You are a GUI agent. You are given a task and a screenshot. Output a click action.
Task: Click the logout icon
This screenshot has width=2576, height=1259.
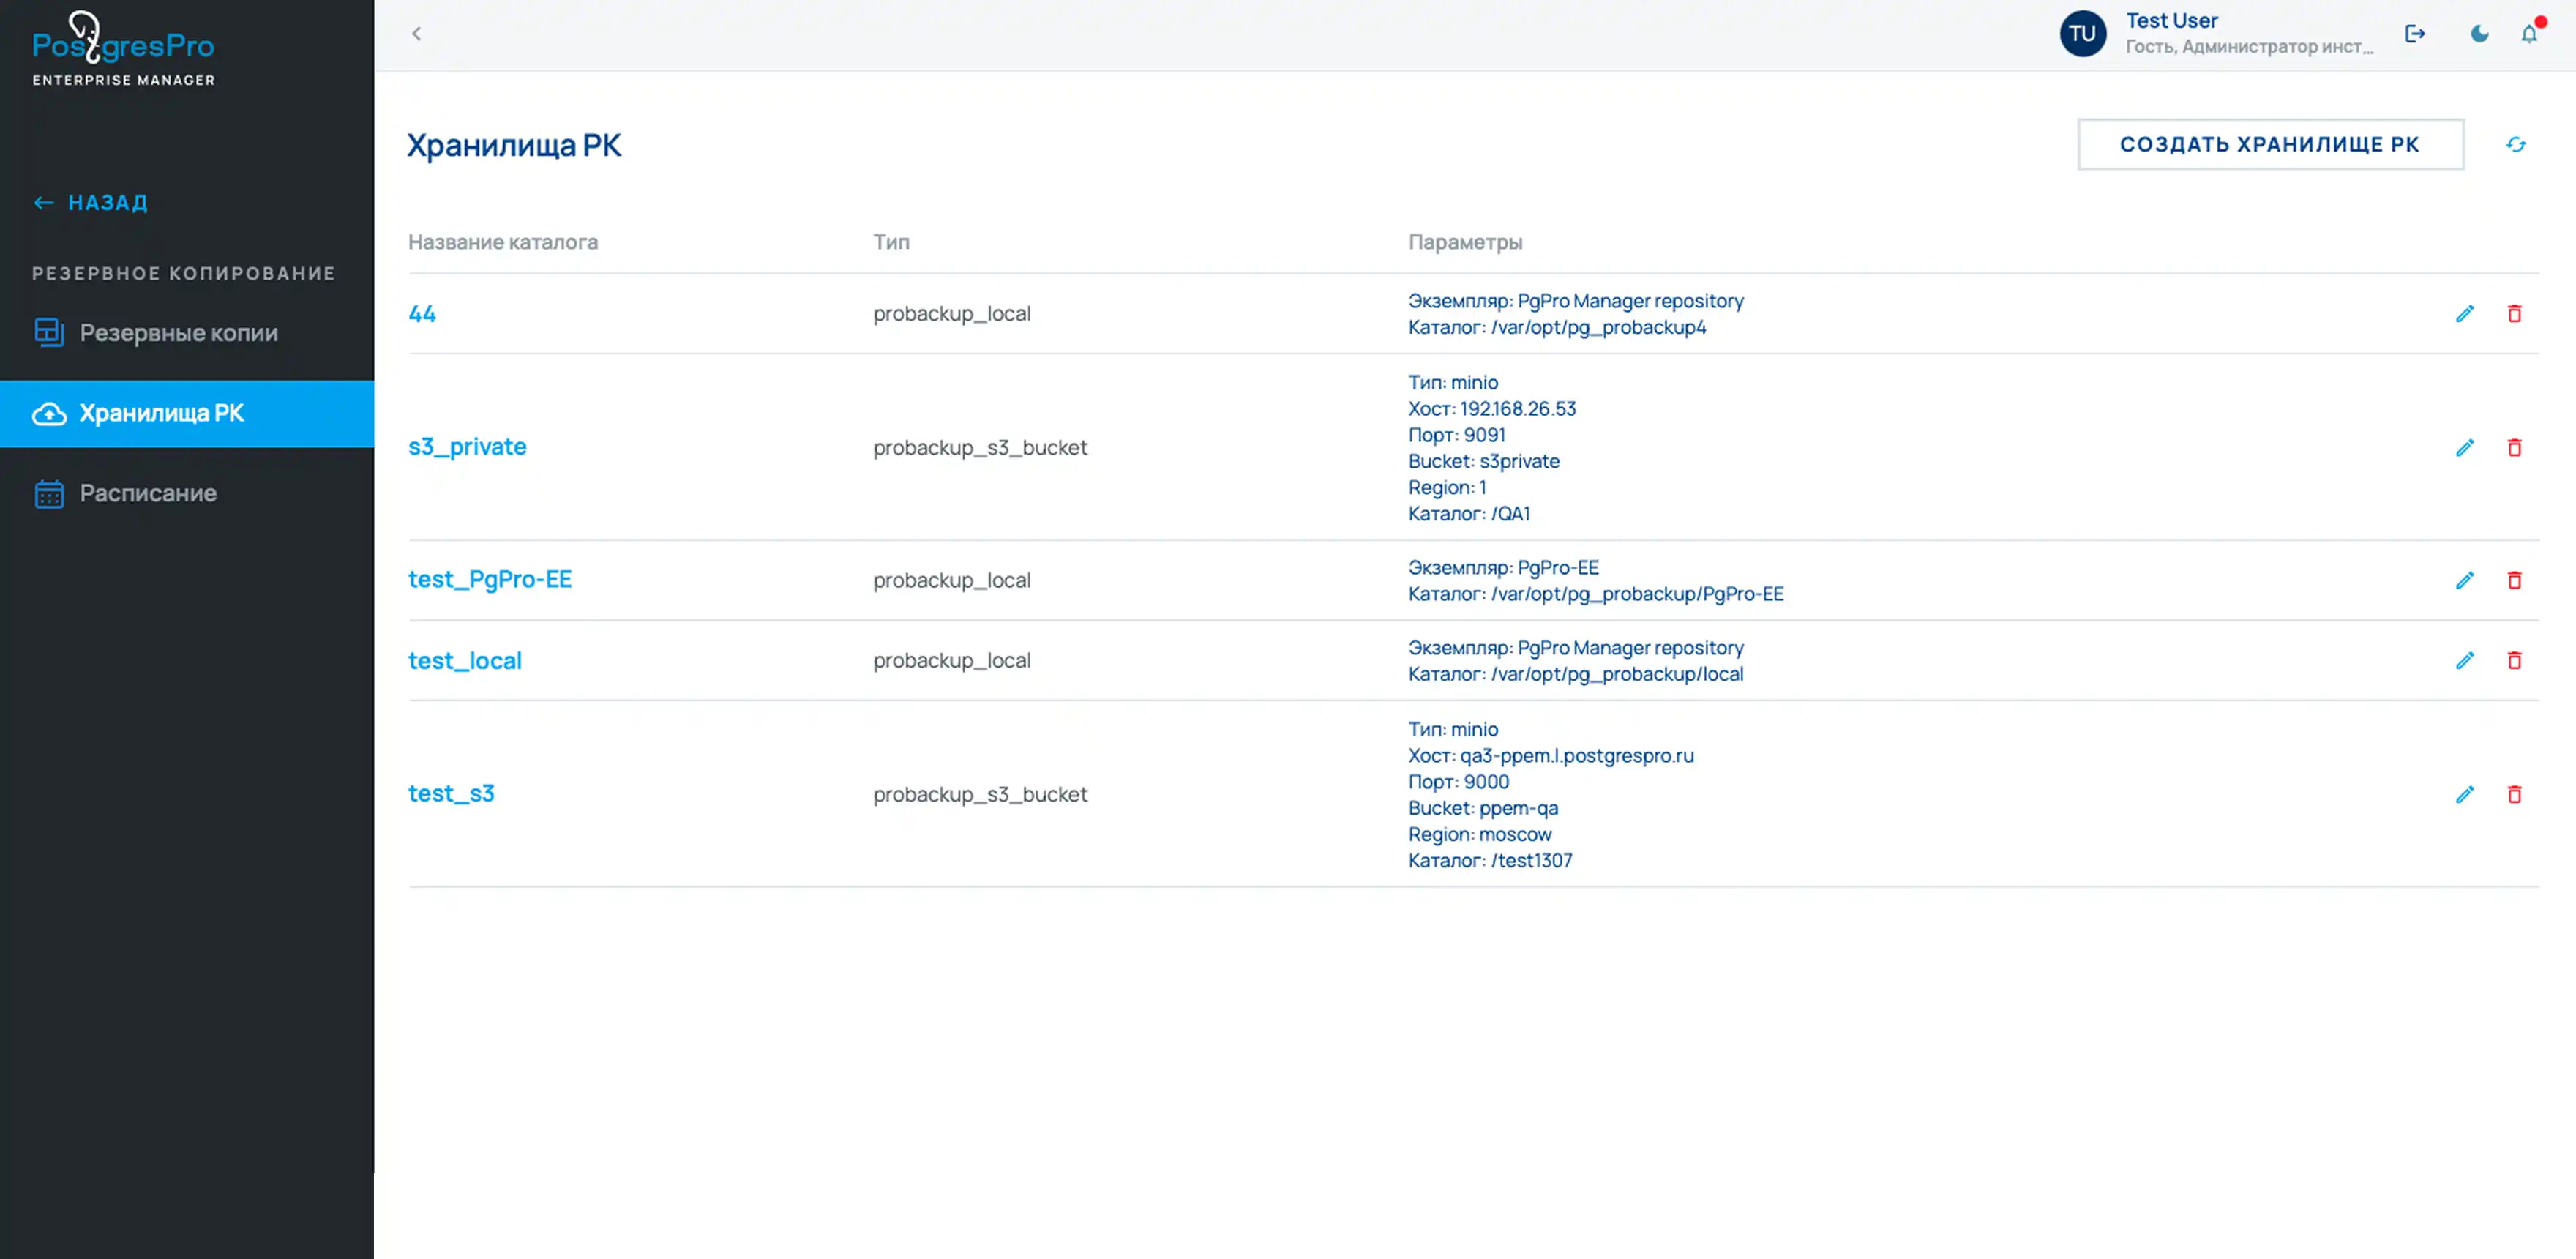point(2415,34)
